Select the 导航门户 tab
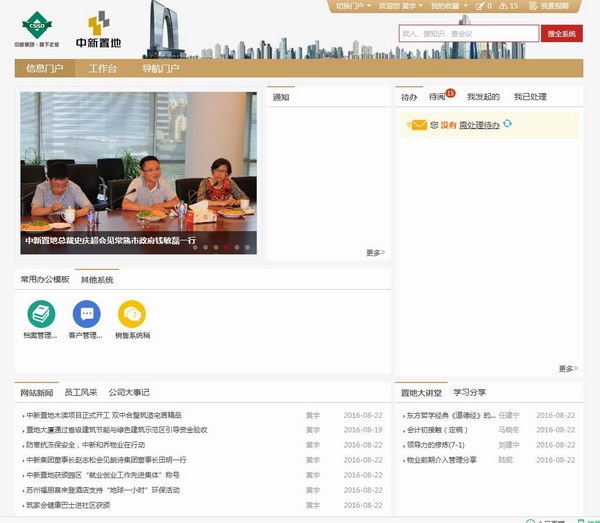600x523 pixels. [x=160, y=69]
